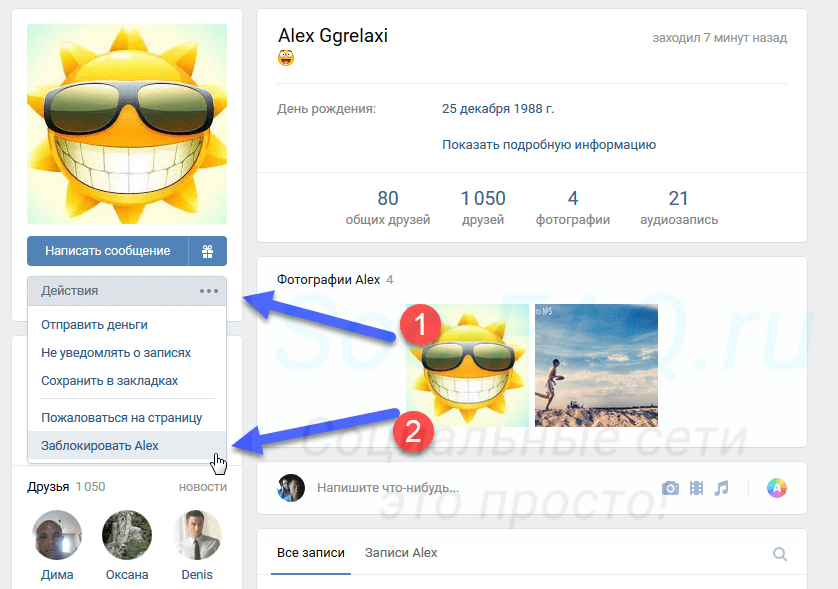
Task: Click the emoji status under Alex Ggrelaxi
Action: point(286,58)
